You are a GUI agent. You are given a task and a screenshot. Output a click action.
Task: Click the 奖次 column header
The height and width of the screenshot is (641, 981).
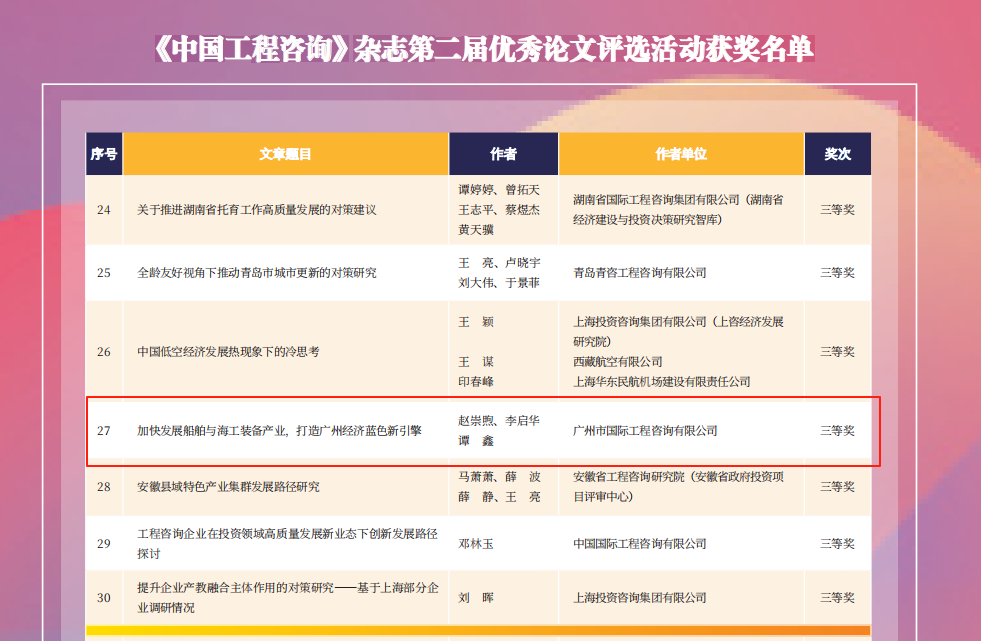coord(837,154)
